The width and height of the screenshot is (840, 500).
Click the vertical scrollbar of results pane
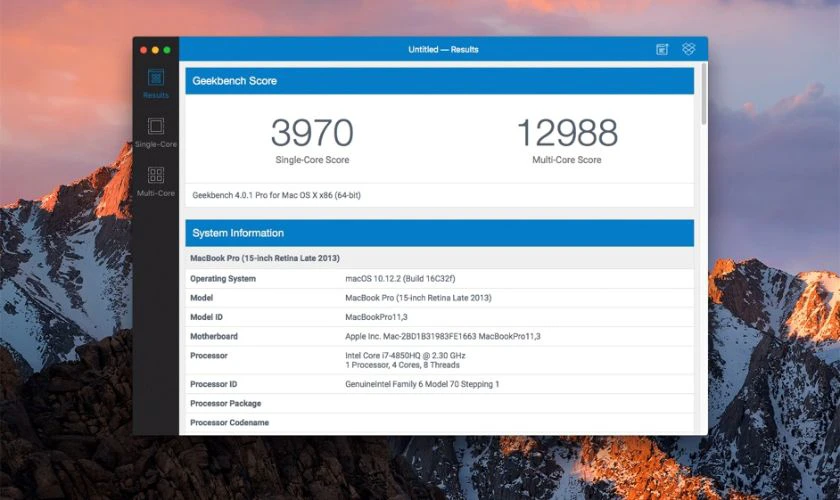(703, 95)
